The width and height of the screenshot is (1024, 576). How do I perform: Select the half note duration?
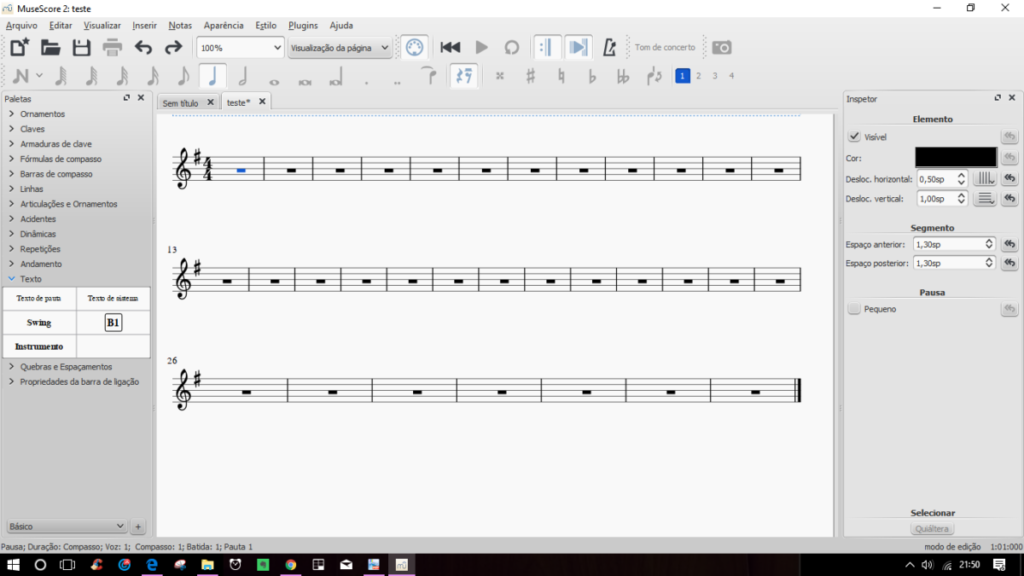(242, 76)
